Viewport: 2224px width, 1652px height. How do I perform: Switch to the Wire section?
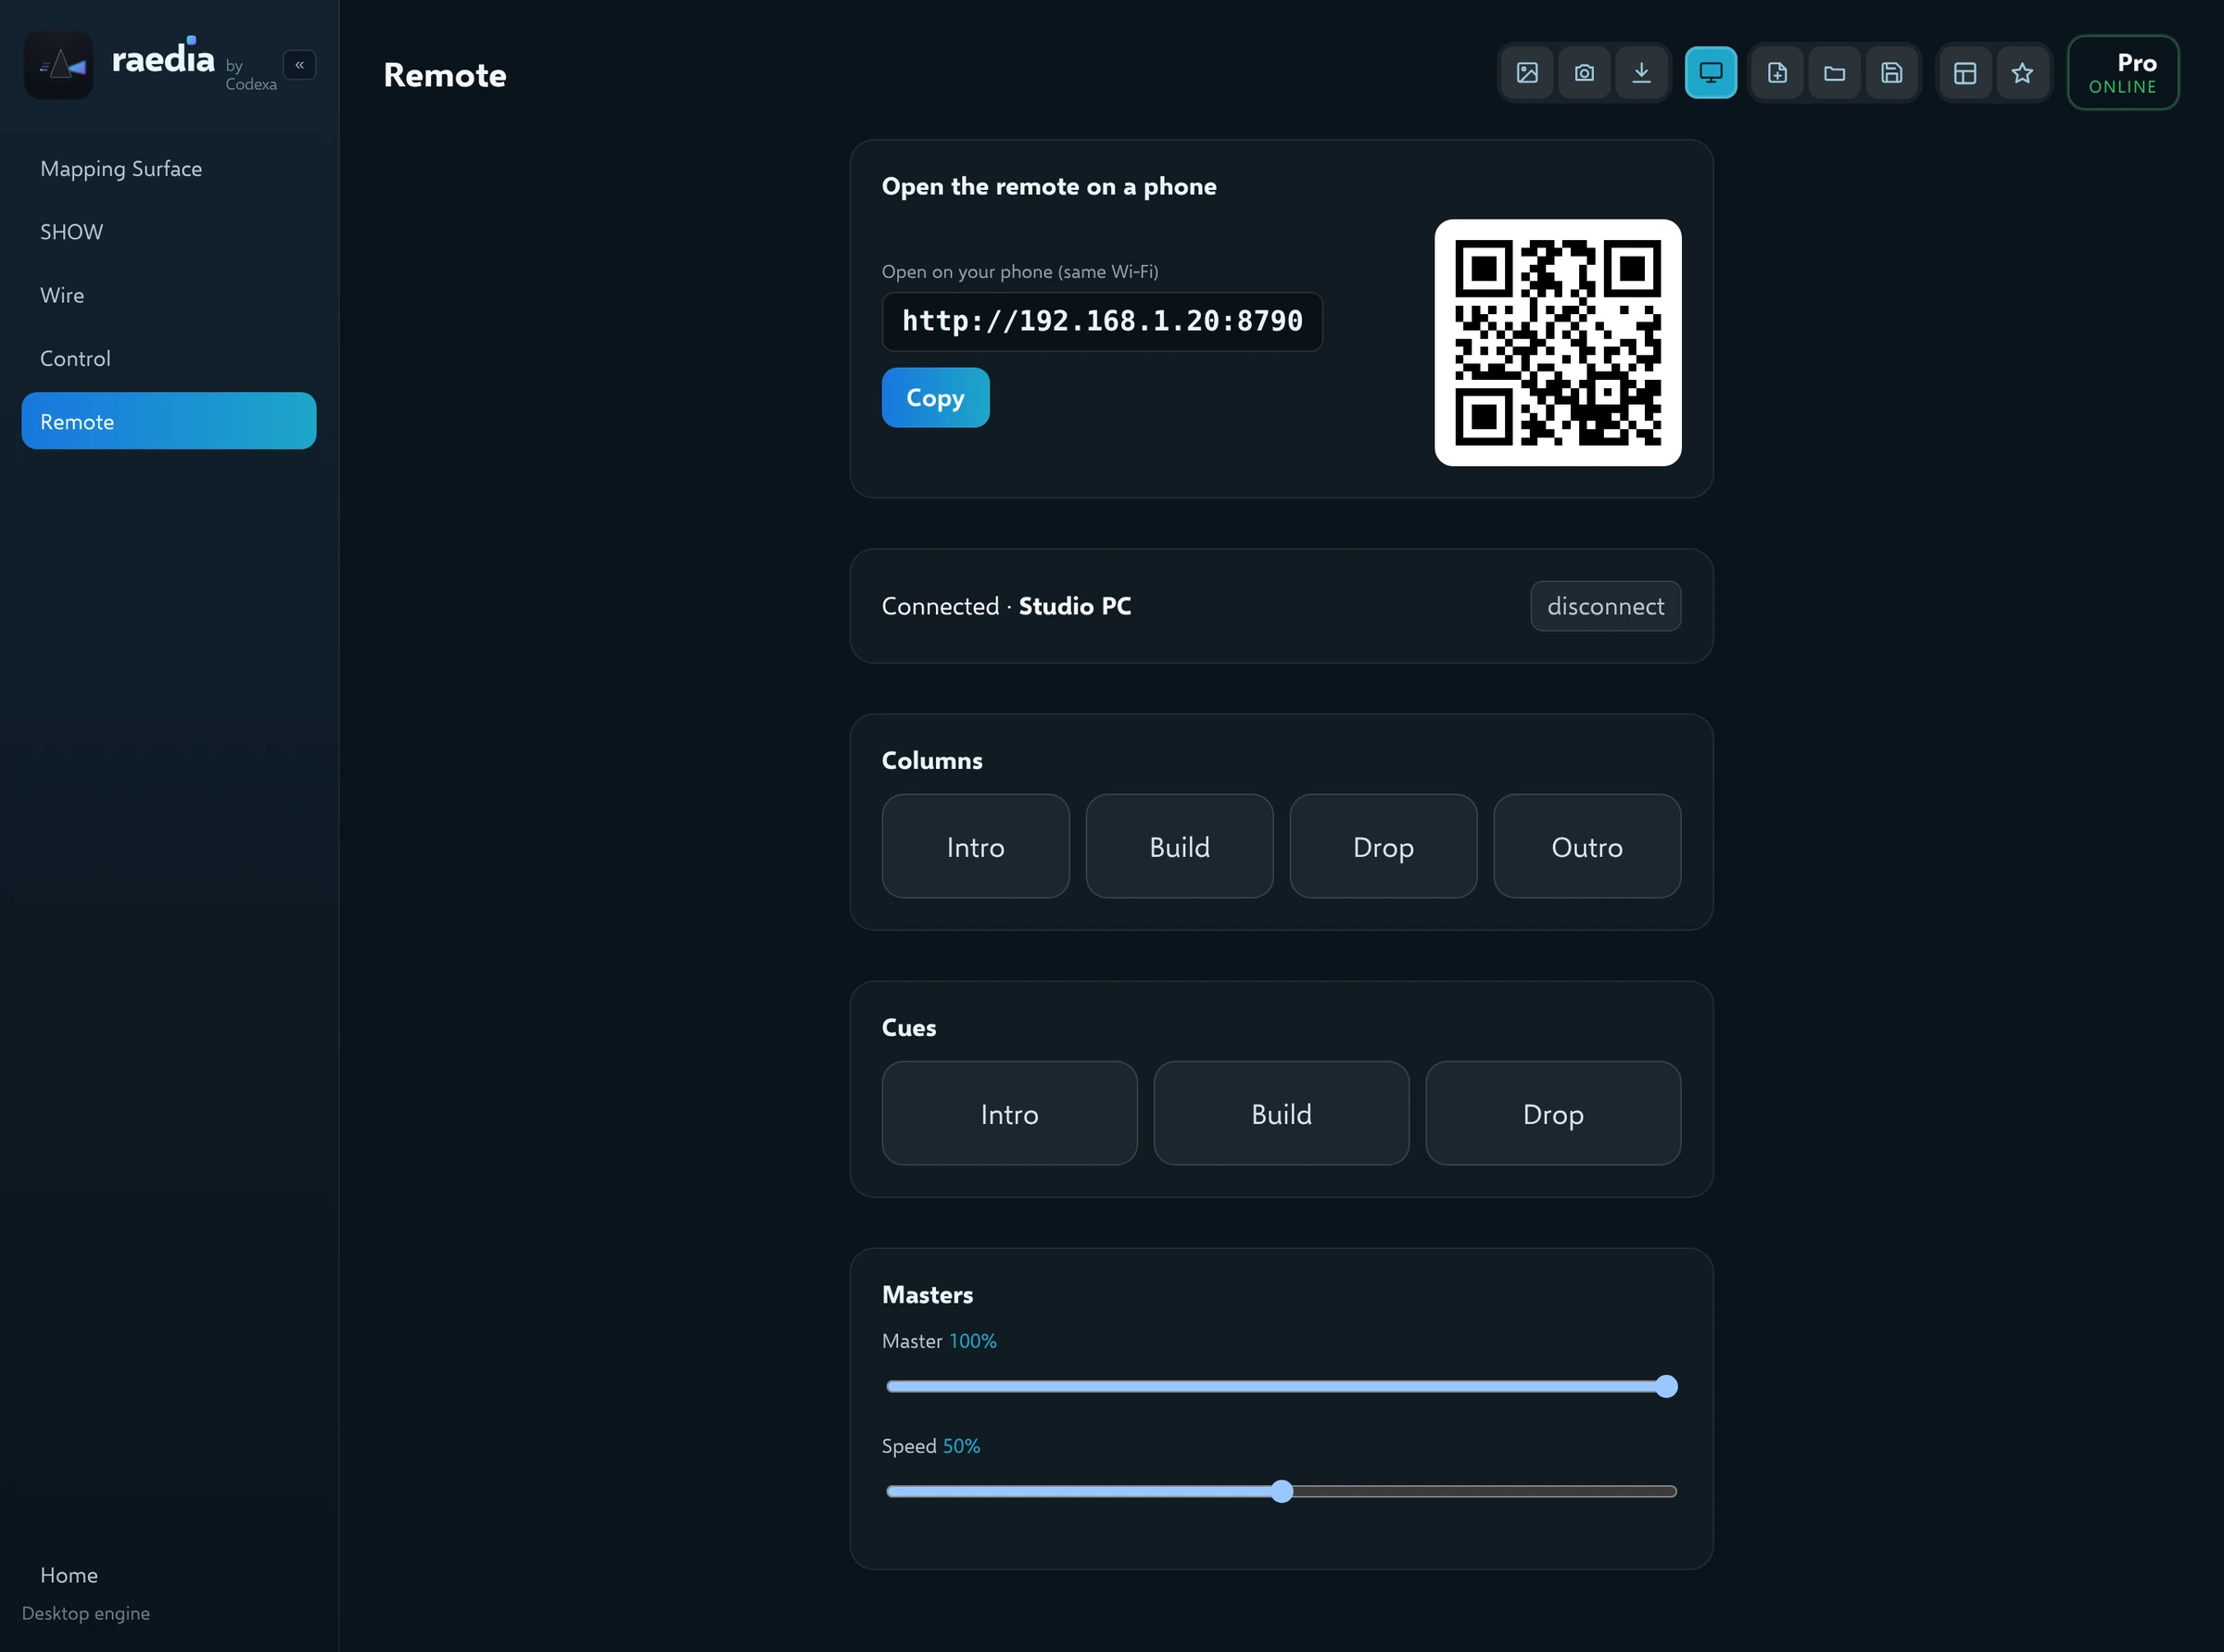pos(169,295)
